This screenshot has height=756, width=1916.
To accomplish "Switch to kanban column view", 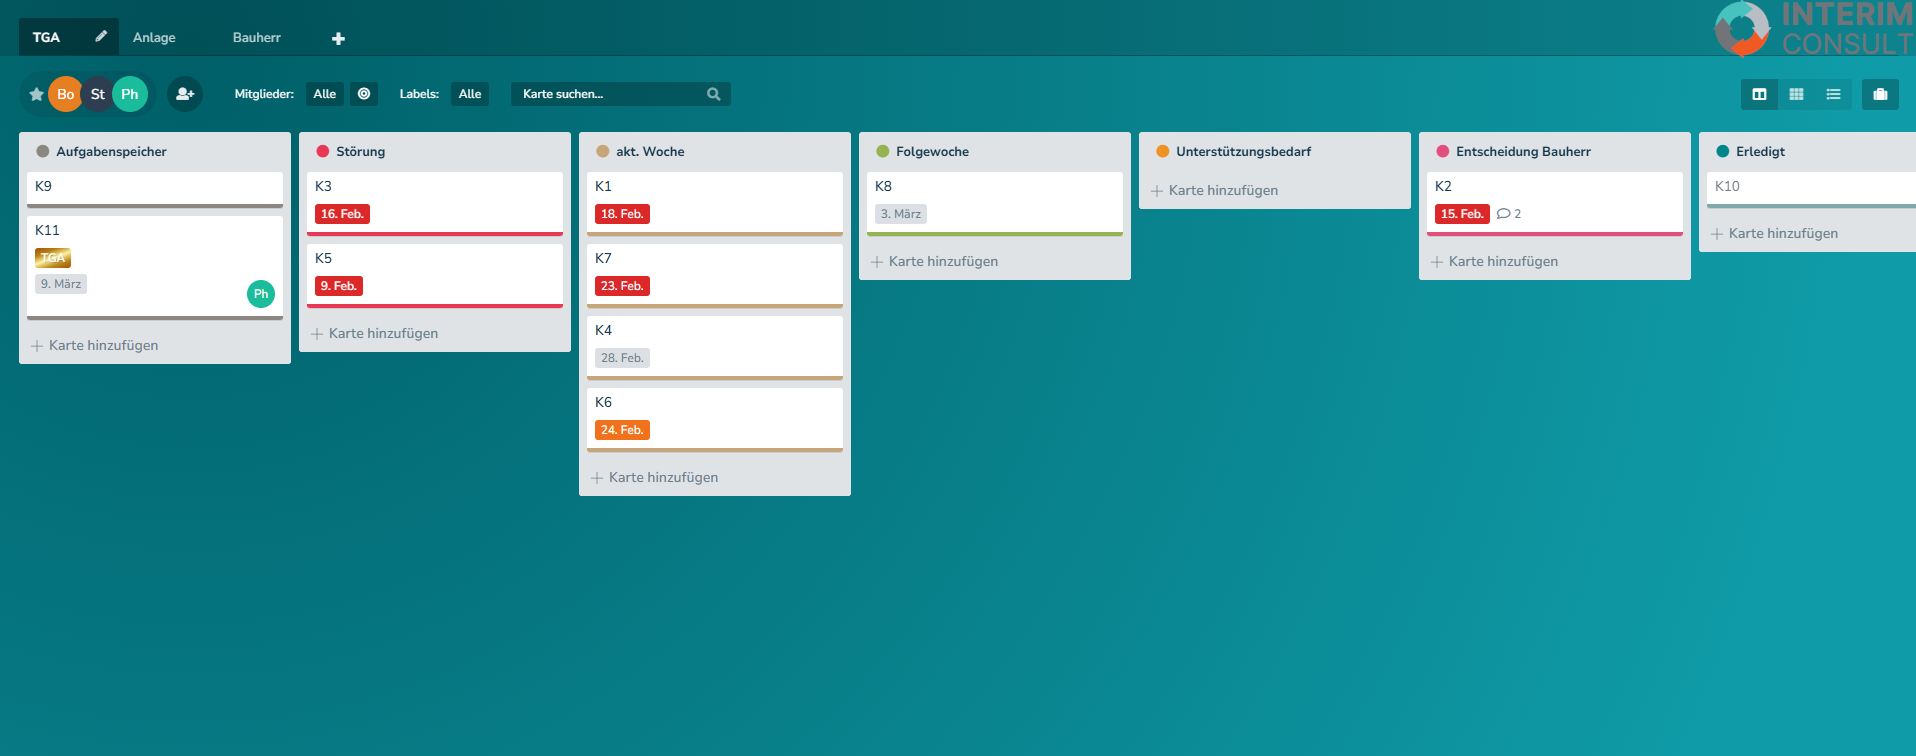I will click(x=1759, y=94).
